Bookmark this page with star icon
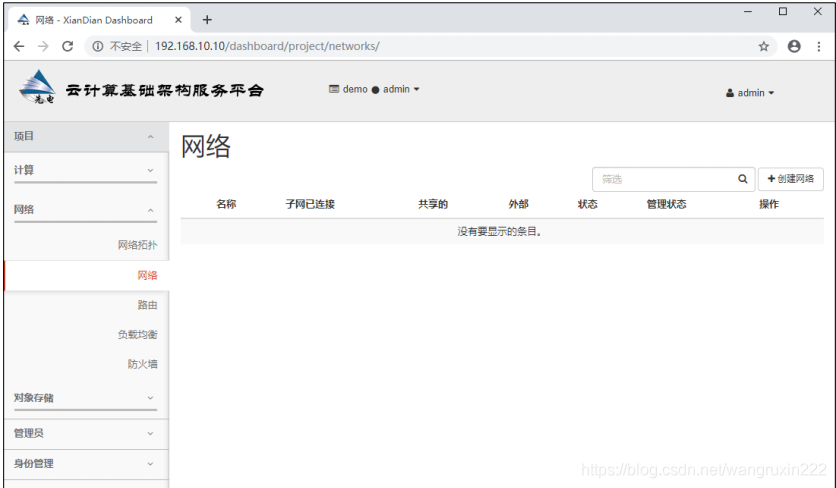This screenshot has width=836, height=488. coord(763,46)
